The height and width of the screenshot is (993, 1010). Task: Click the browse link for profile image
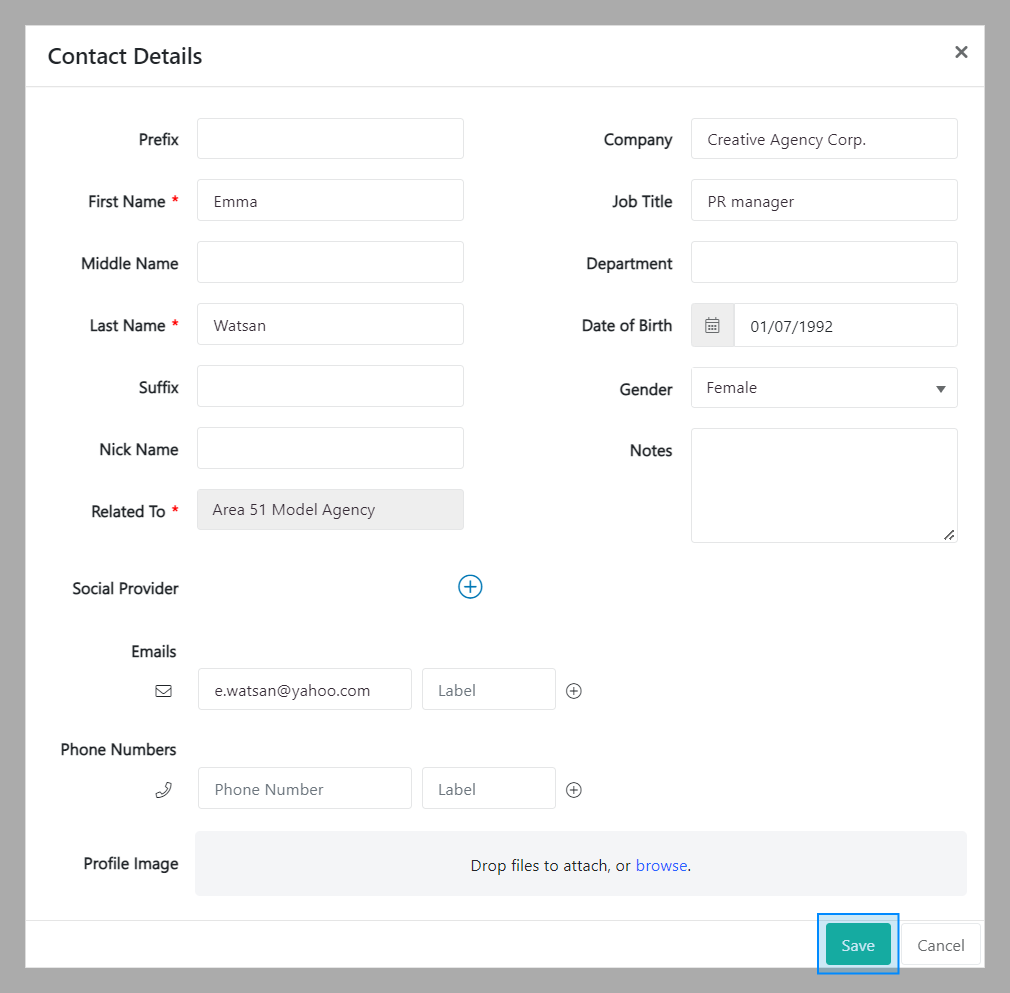(x=661, y=865)
